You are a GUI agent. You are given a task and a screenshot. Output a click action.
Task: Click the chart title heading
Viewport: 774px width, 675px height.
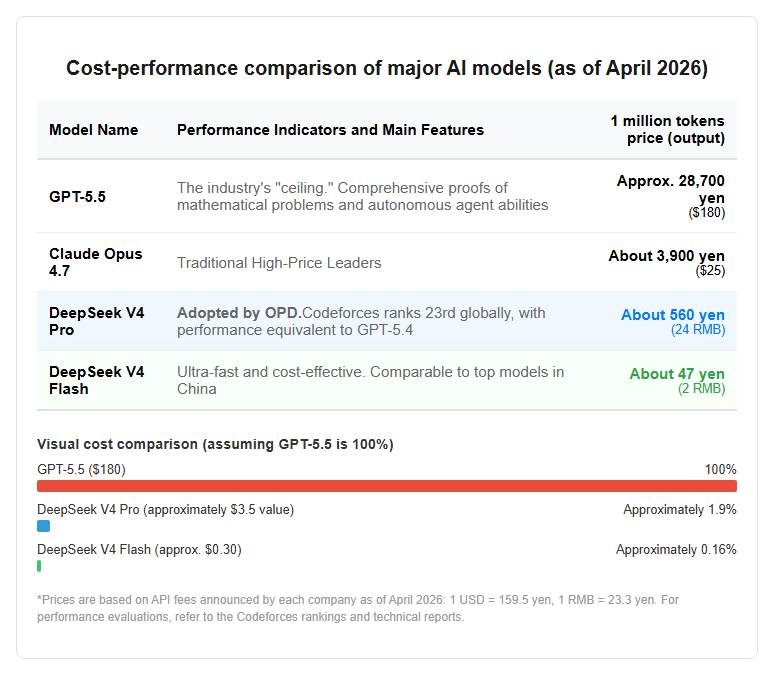coord(387,68)
